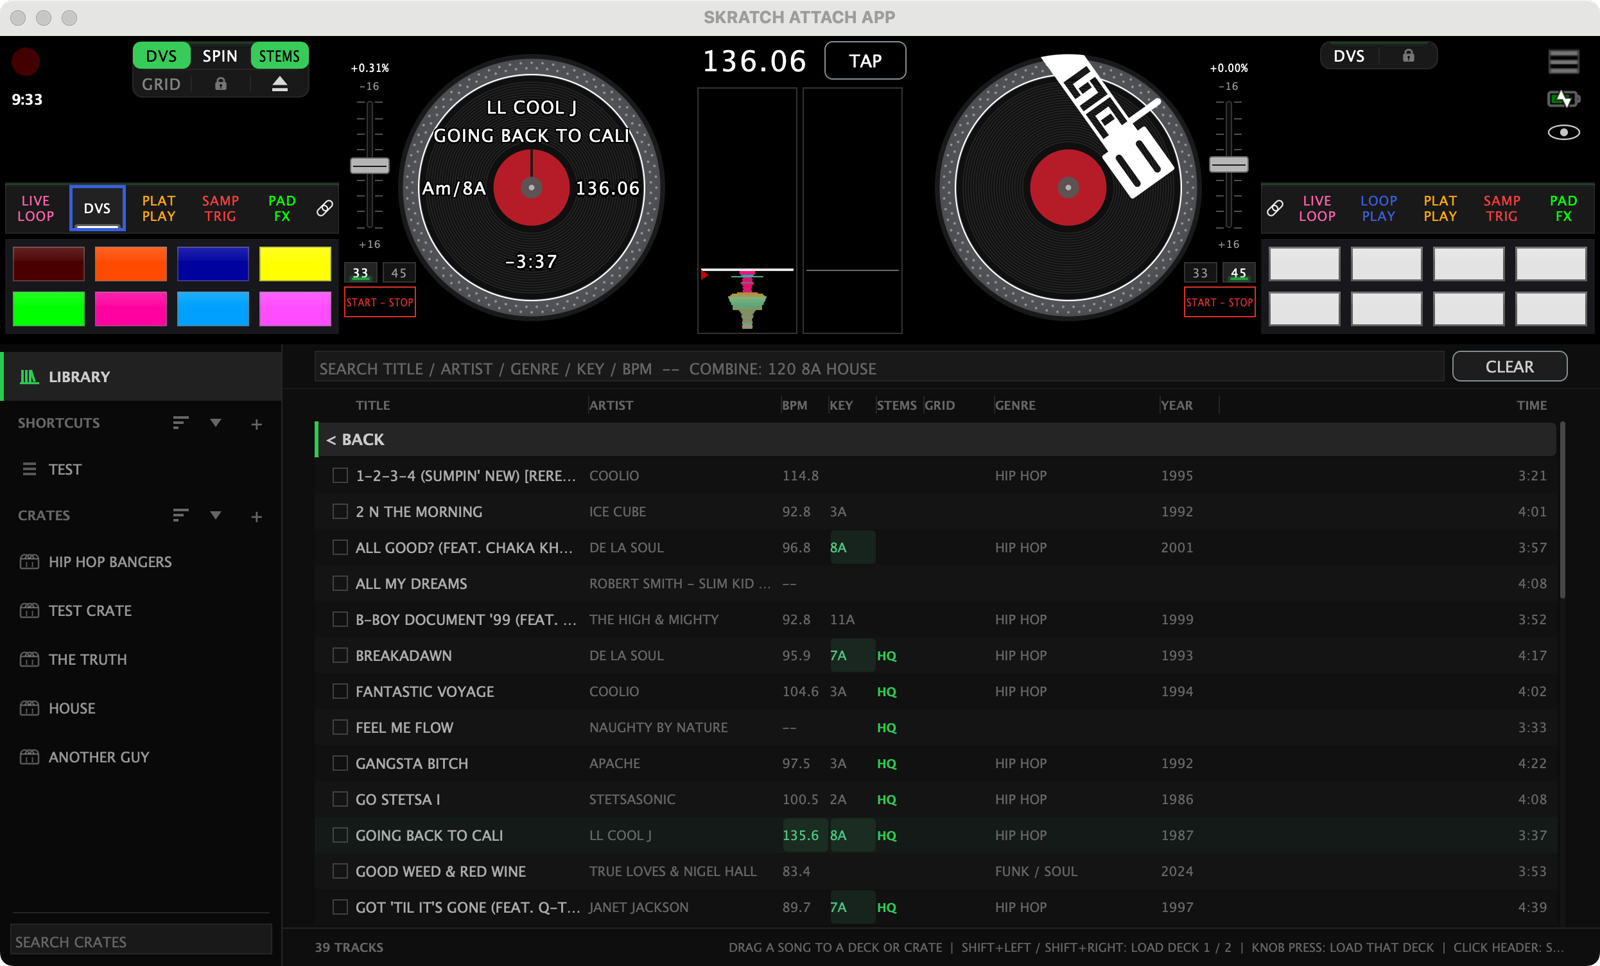The image size is (1600, 966).
Task: Select 33 RPM on the right deck
Action: [x=1200, y=272]
